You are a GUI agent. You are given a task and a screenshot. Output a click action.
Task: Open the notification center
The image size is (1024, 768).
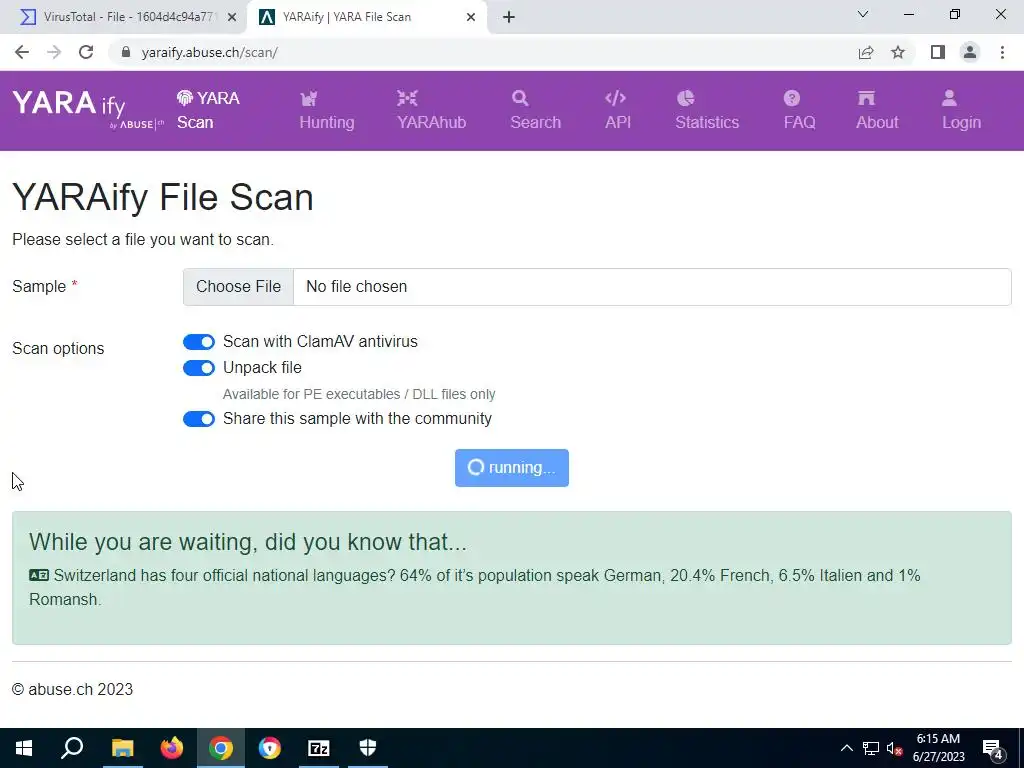tap(992, 748)
